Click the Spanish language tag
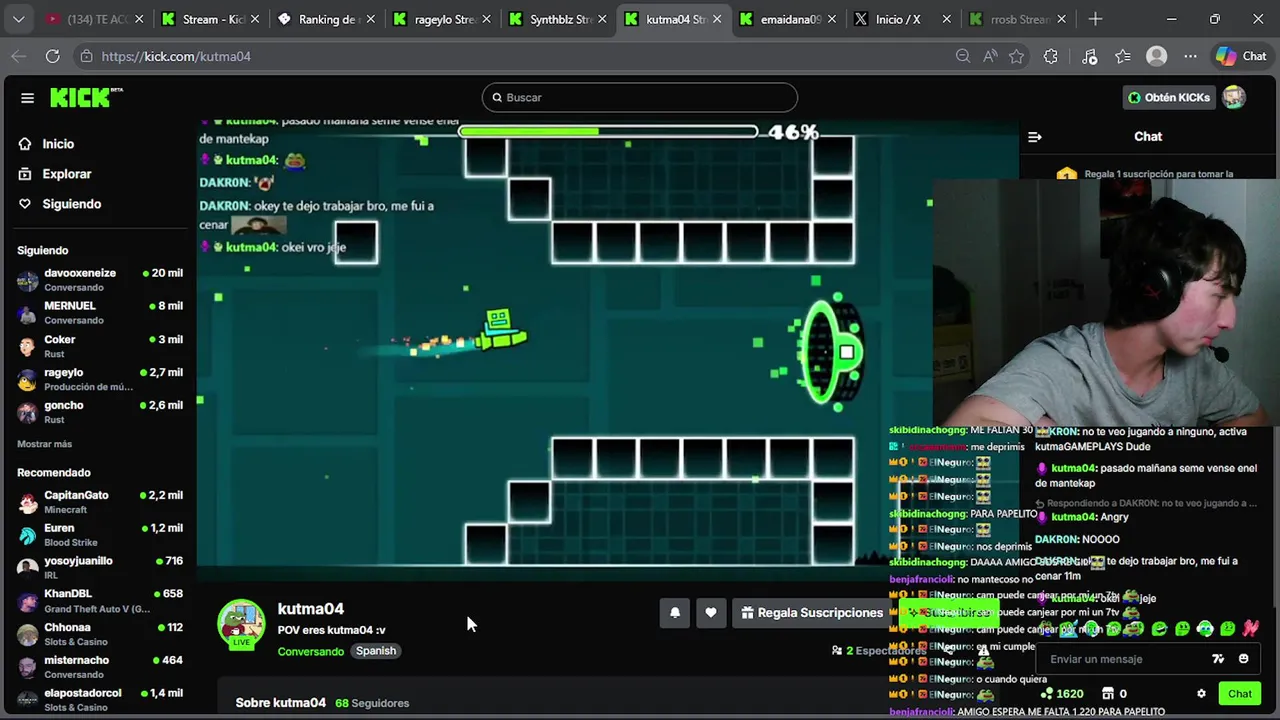The image size is (1280, 720). (376, 651)
